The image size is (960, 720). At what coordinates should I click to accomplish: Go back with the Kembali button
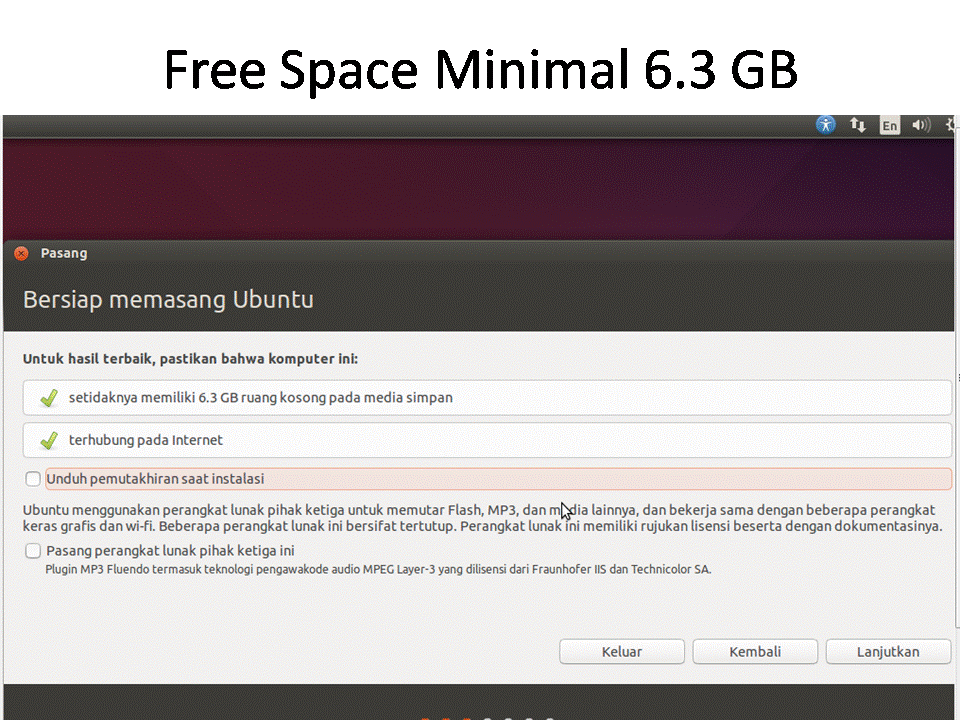(x=755, y=651)
